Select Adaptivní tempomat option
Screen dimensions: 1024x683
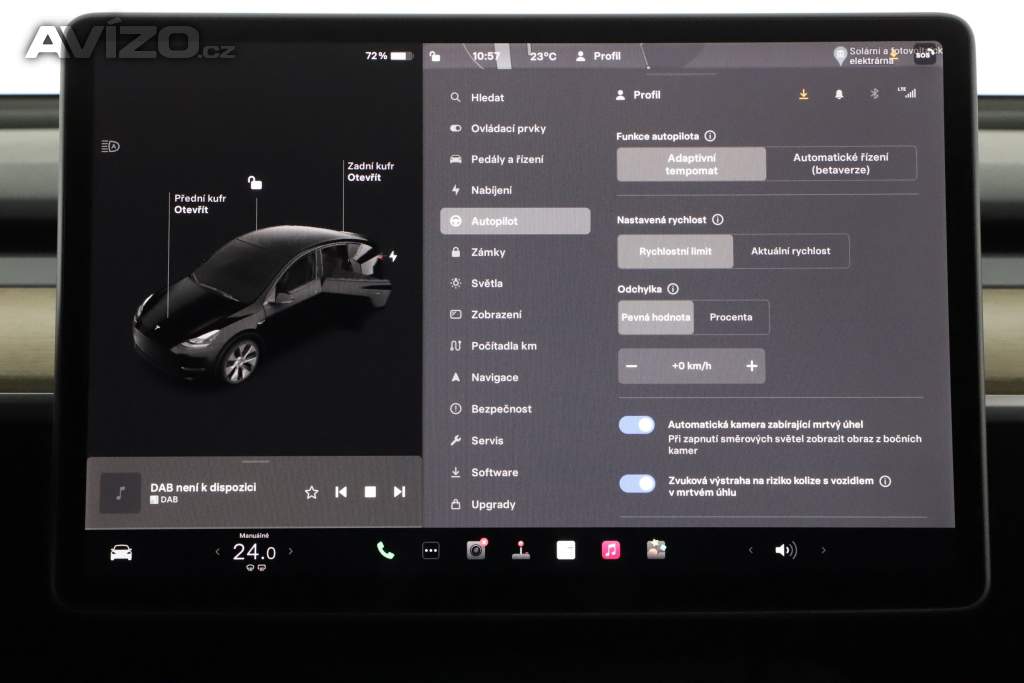pyautogui.click(x=692, y=164)
